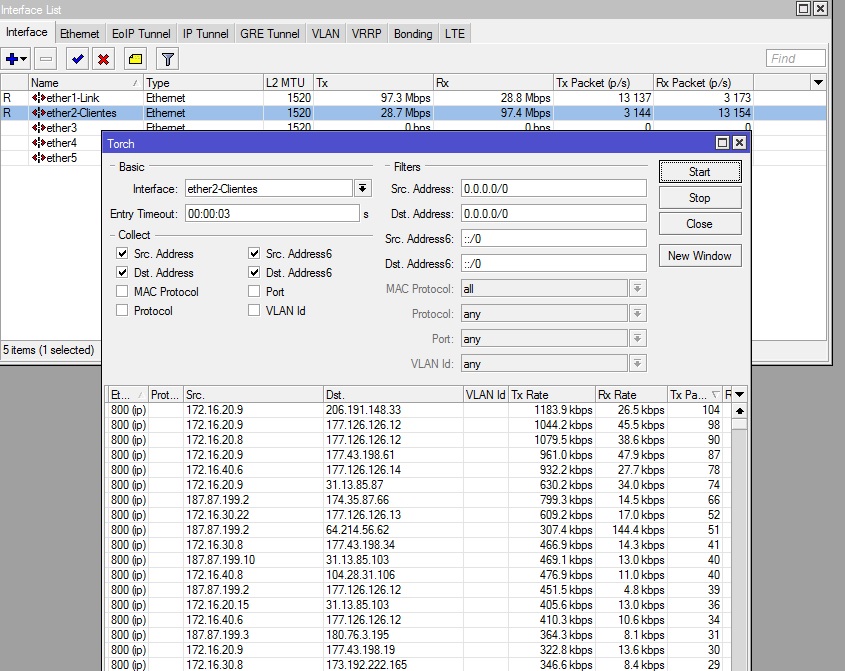Click the blue checkmark Enable icon
The width and height of the screenshot is (845, 671).
[x=78, y=60]
